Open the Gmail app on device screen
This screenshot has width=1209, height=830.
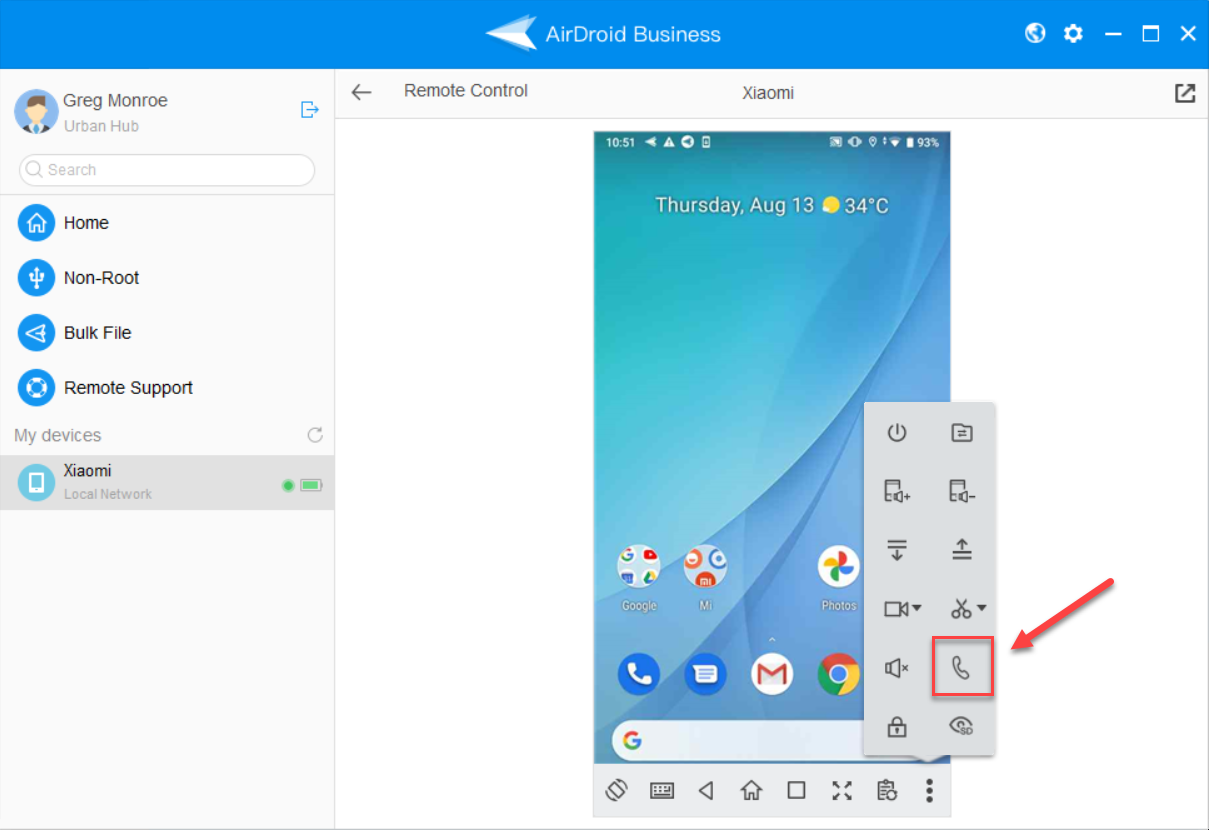[x=772, y=674]
